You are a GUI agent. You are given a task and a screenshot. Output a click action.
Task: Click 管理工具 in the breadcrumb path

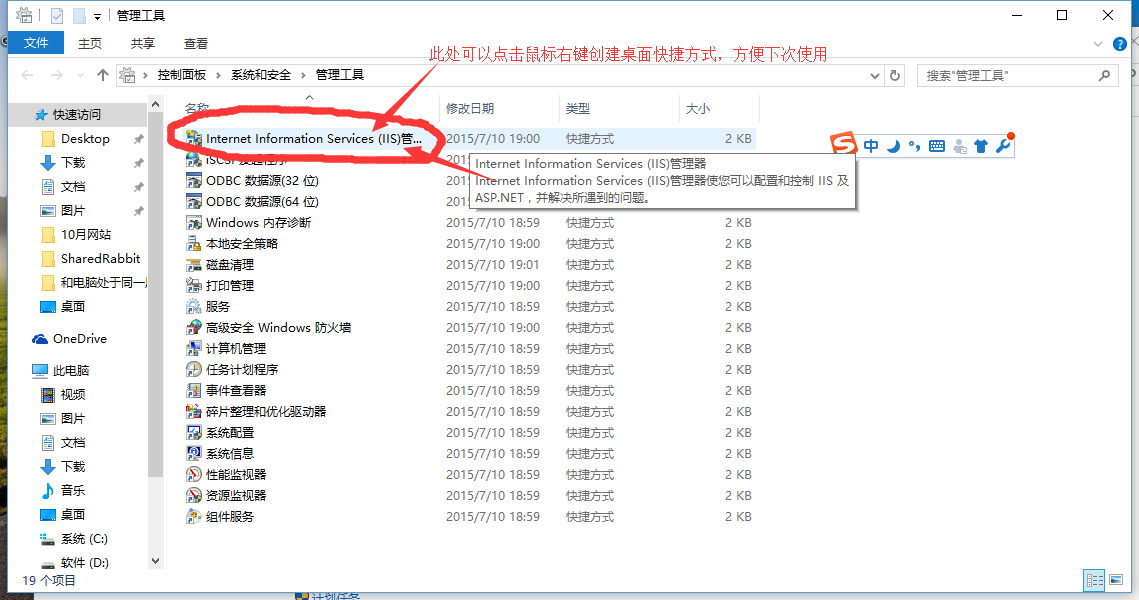click(340, 75)
